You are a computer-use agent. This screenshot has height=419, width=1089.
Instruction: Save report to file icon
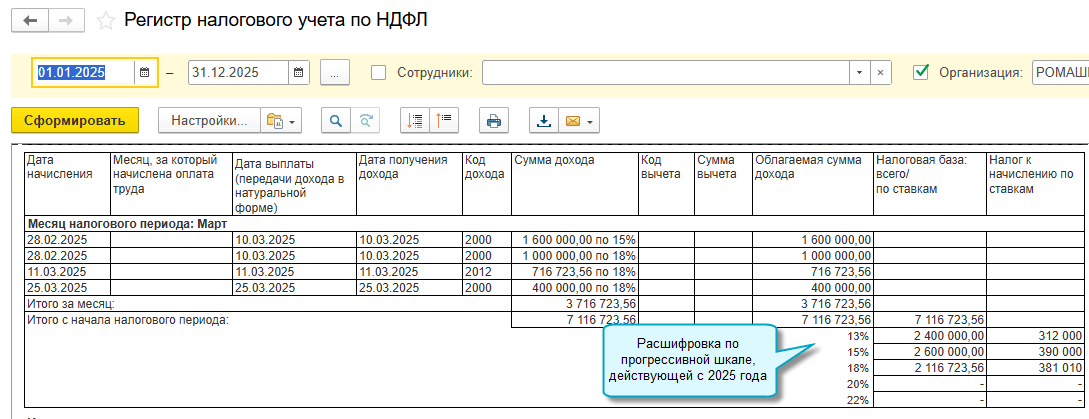544,120
